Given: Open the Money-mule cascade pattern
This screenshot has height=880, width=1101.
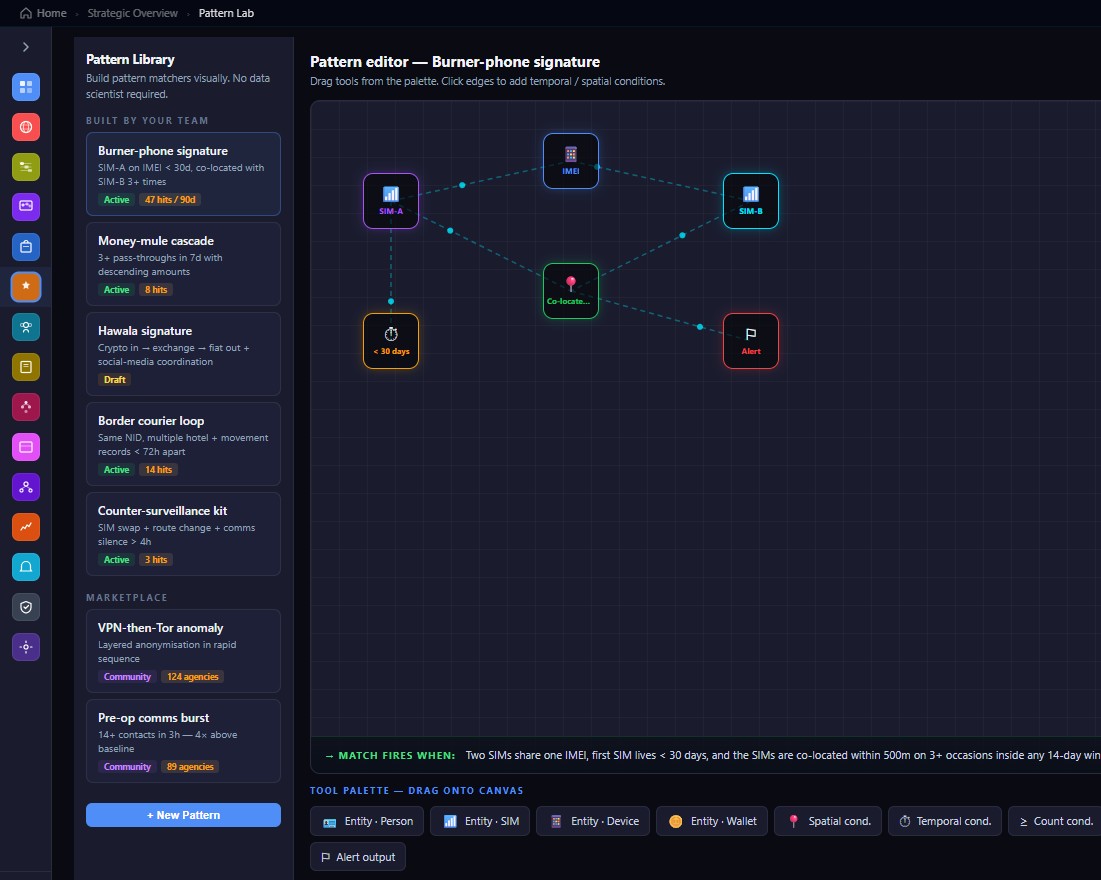Looking at the screenshot, I should click(183, 264).
